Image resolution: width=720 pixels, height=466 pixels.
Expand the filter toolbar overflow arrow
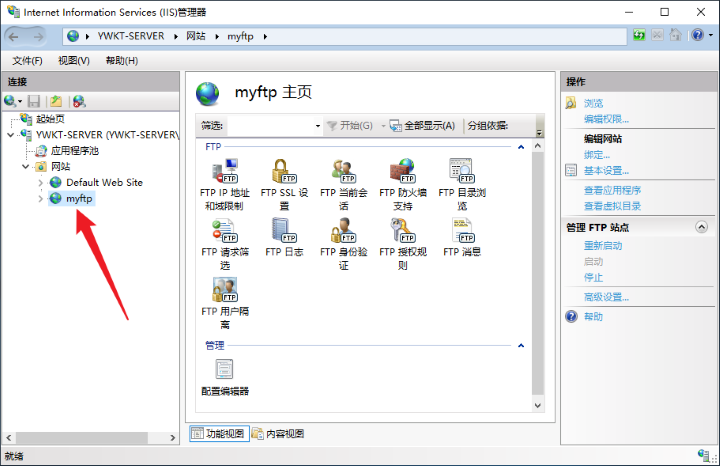pos(540,132)
